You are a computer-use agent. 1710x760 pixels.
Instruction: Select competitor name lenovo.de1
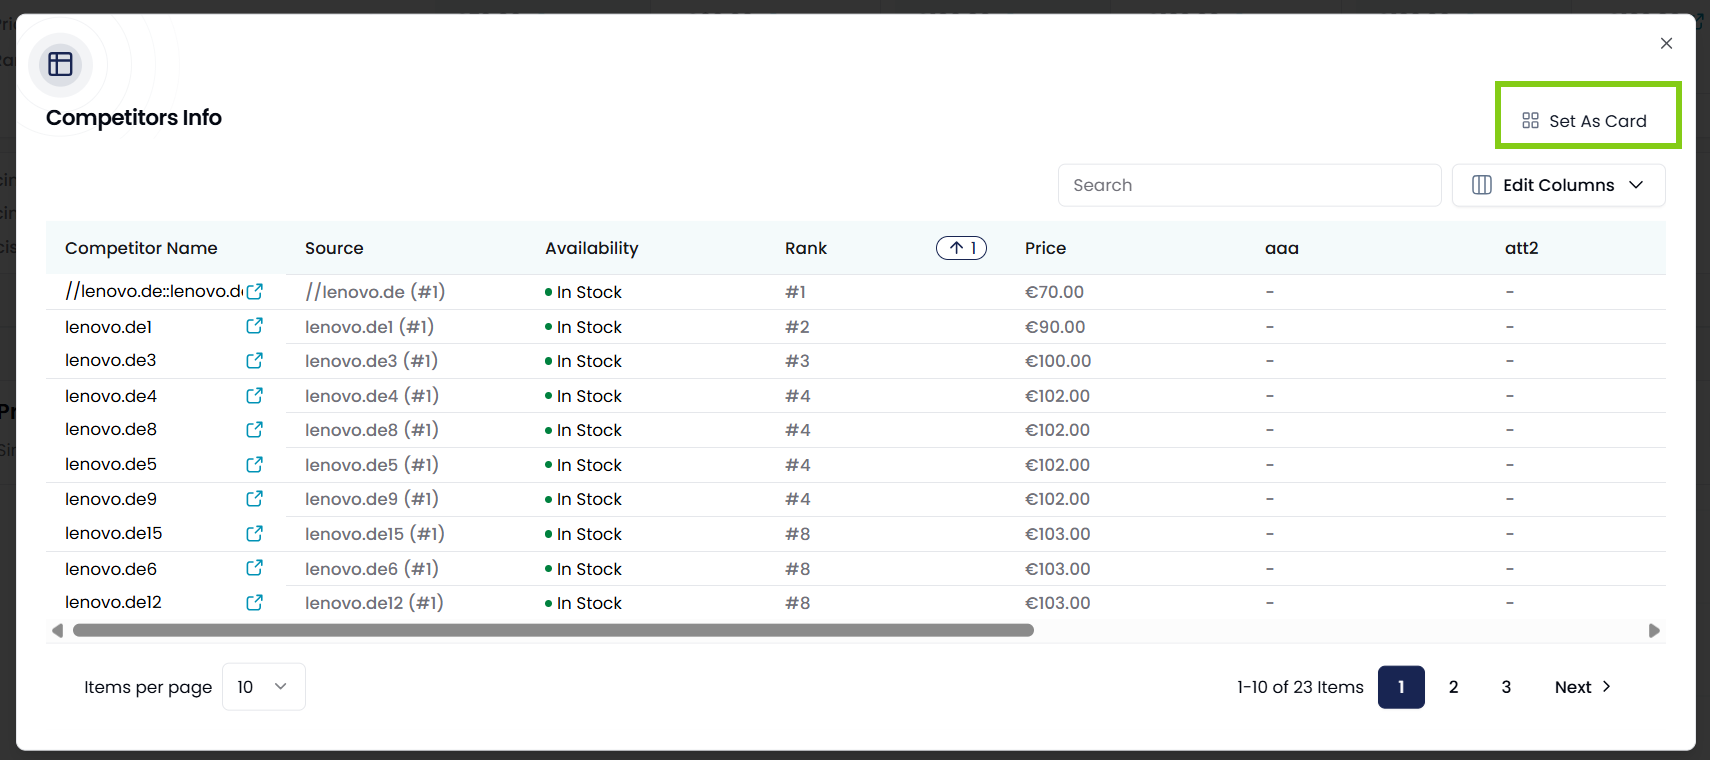[108, 327]
